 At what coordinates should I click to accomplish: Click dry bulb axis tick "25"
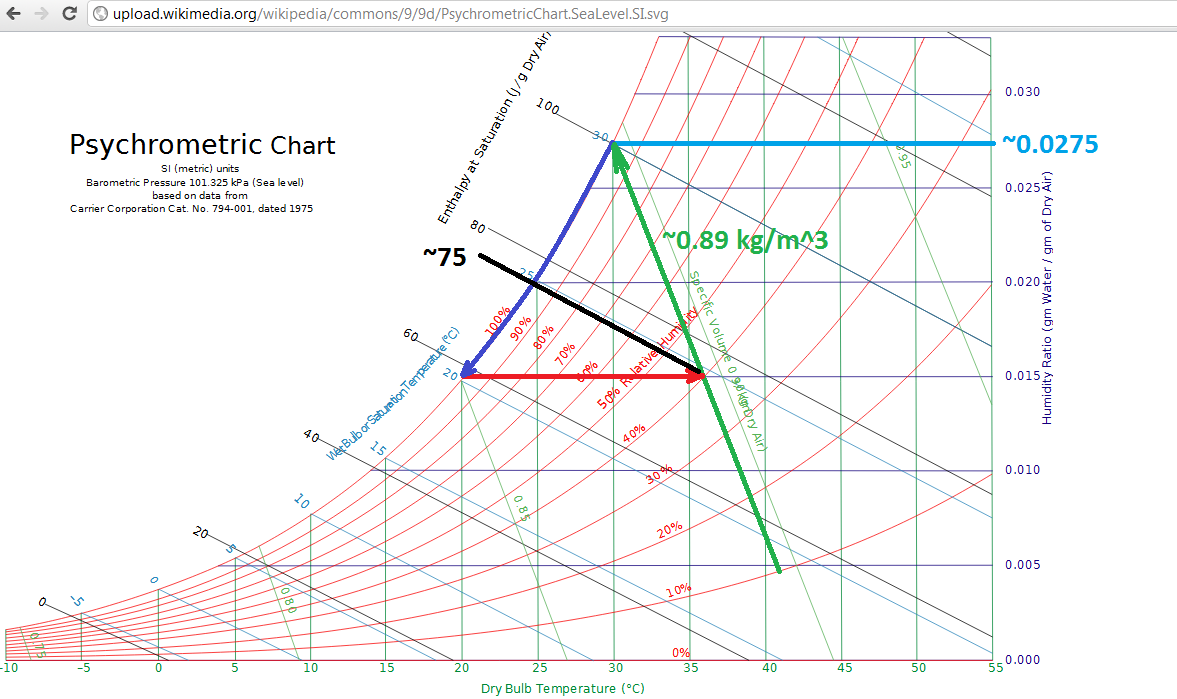pos(540,667)
